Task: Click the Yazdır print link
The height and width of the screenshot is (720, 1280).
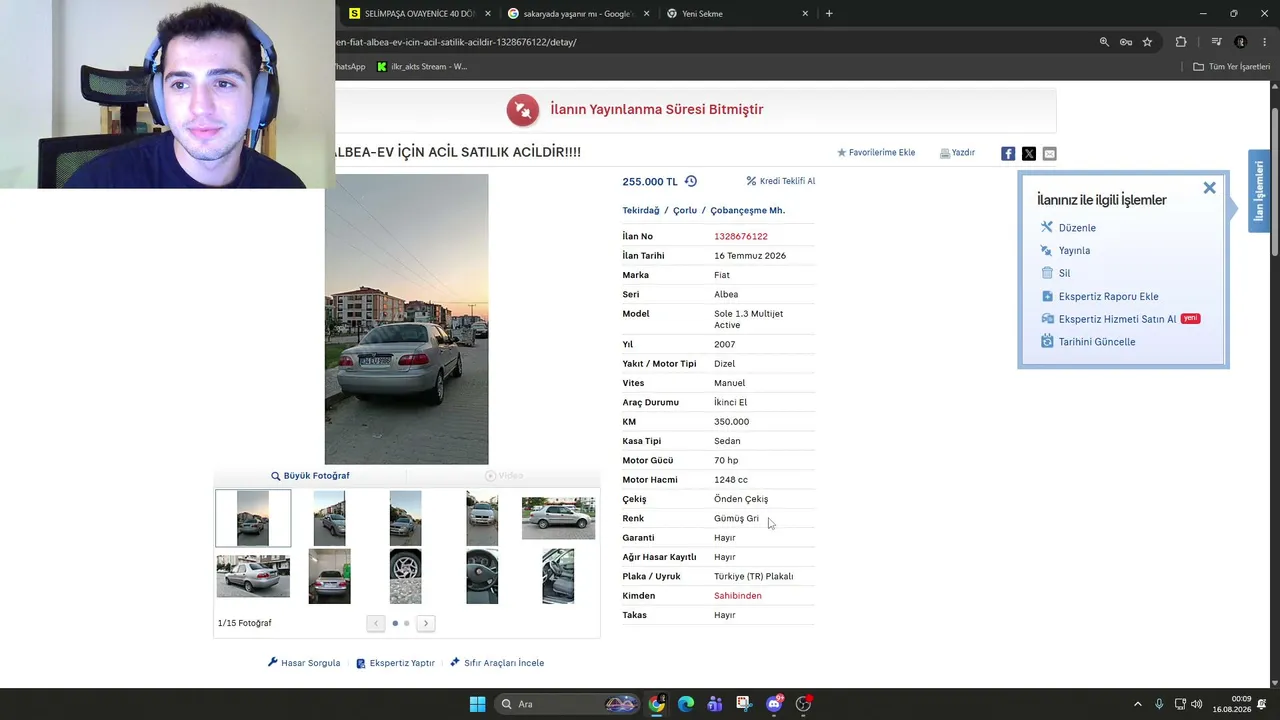Action: pyautogui.click(x=957, y=153)
